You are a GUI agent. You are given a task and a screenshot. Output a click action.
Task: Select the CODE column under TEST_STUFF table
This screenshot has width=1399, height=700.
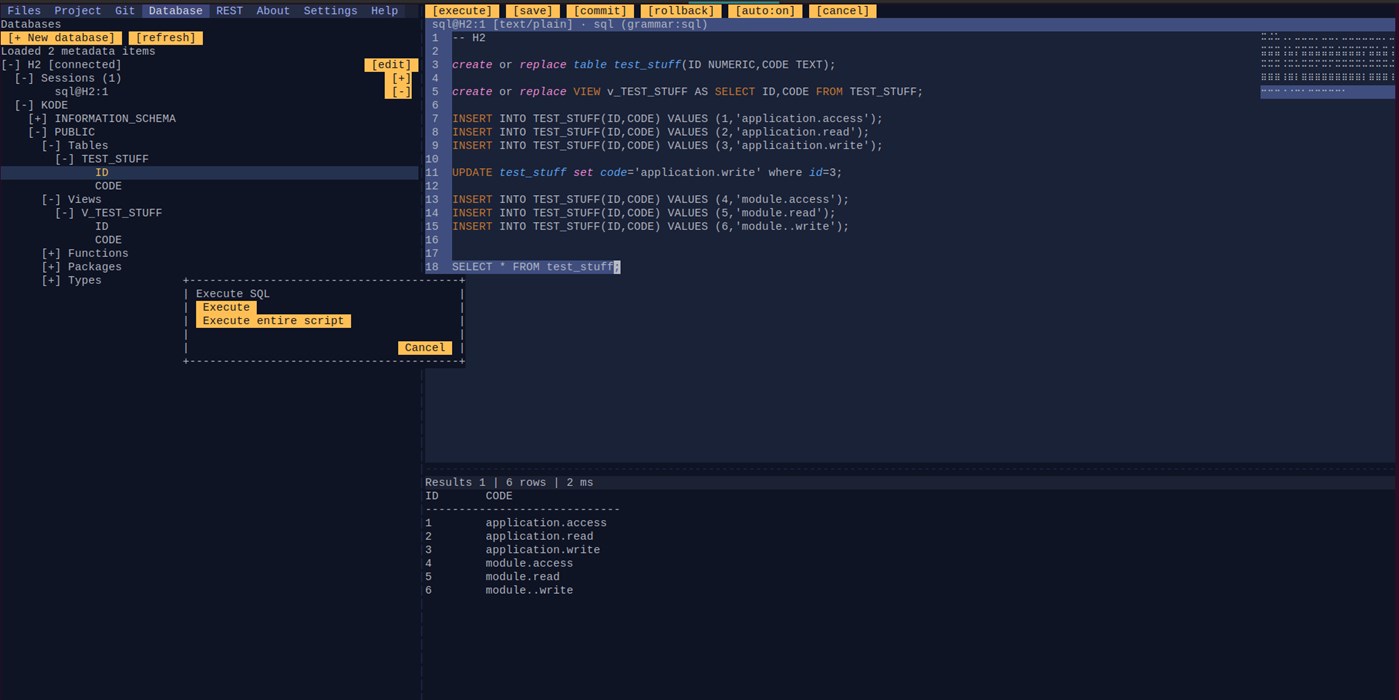tap(108, 186)
